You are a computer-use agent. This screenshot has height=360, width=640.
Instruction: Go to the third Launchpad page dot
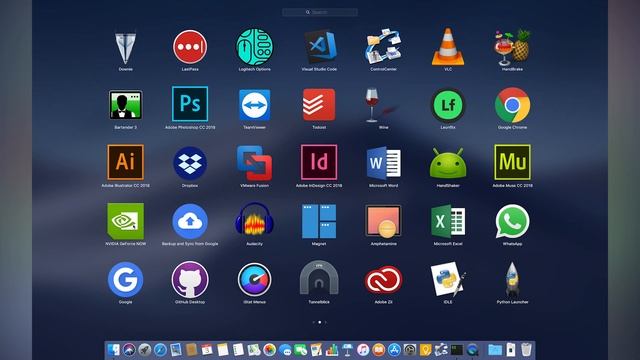(x=326, y=322)
